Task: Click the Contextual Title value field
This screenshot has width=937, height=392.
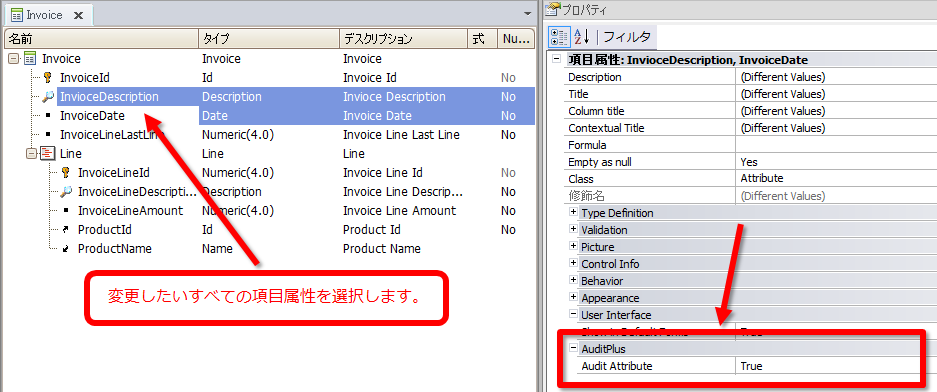Action: [837, 128]
